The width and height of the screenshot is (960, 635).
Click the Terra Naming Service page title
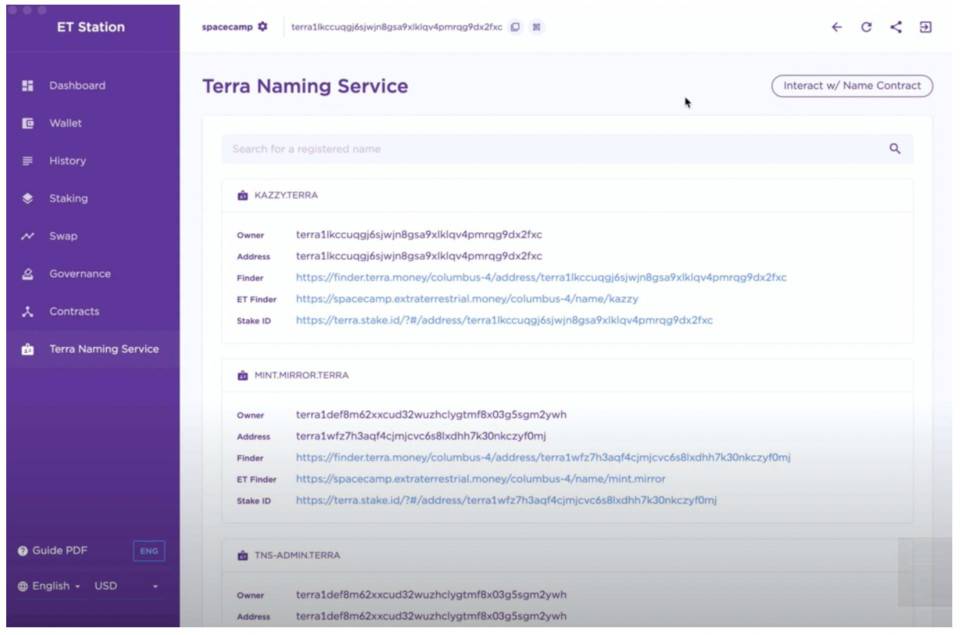305,86
